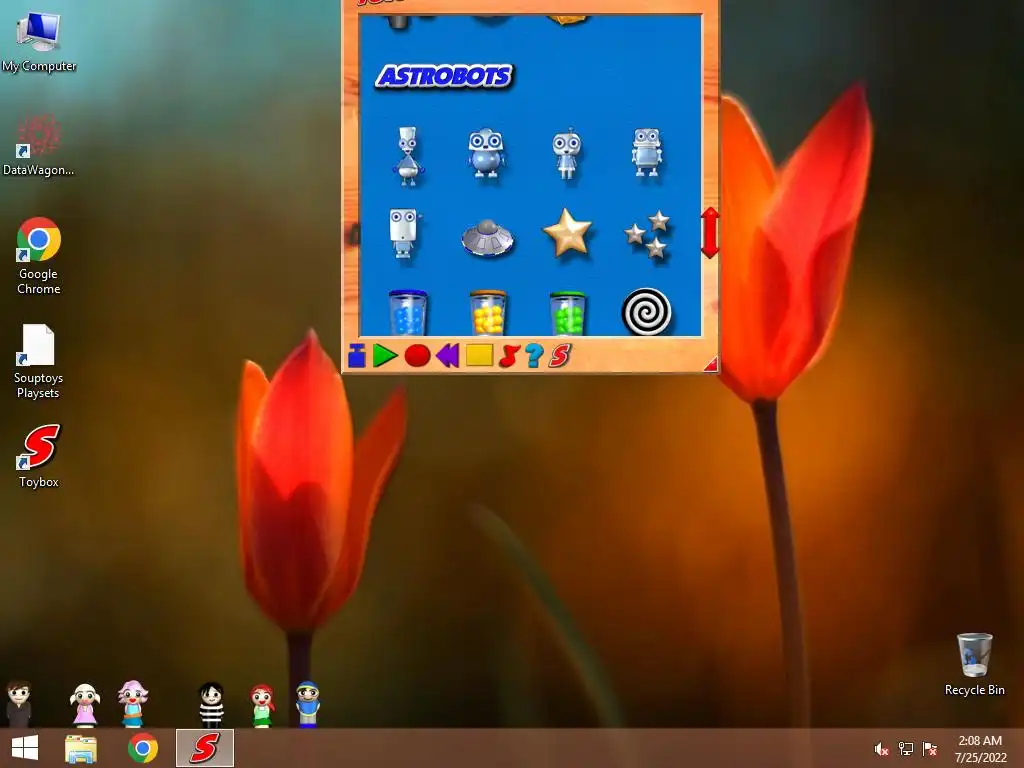The width and height of the screenshot is (1024, 768).
Task: Click the Action Center flag icon
Action: pos(929,749)
